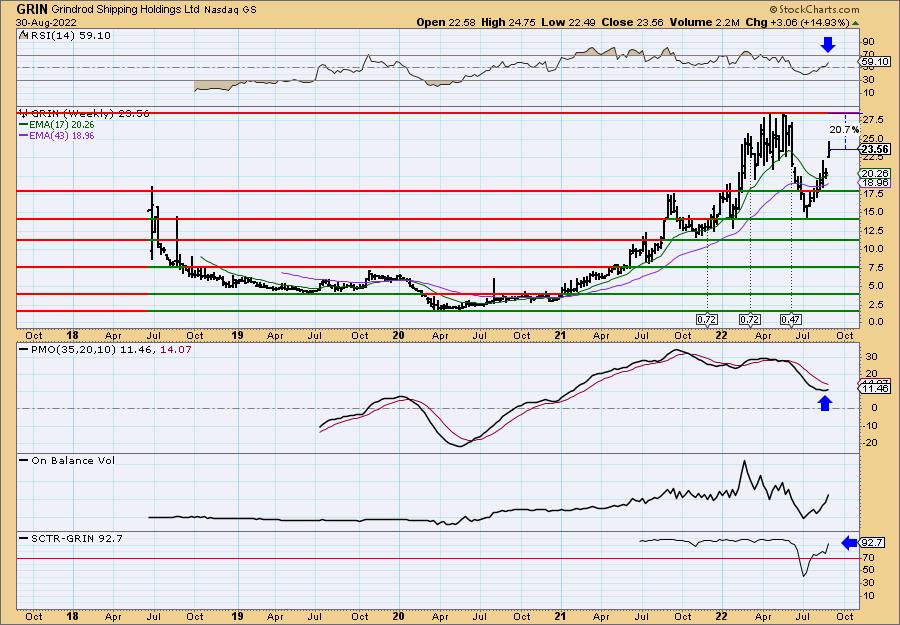The image size is (900, 625).
Task: Click the -20 label on PMO axis
Action: pos(870,442)
